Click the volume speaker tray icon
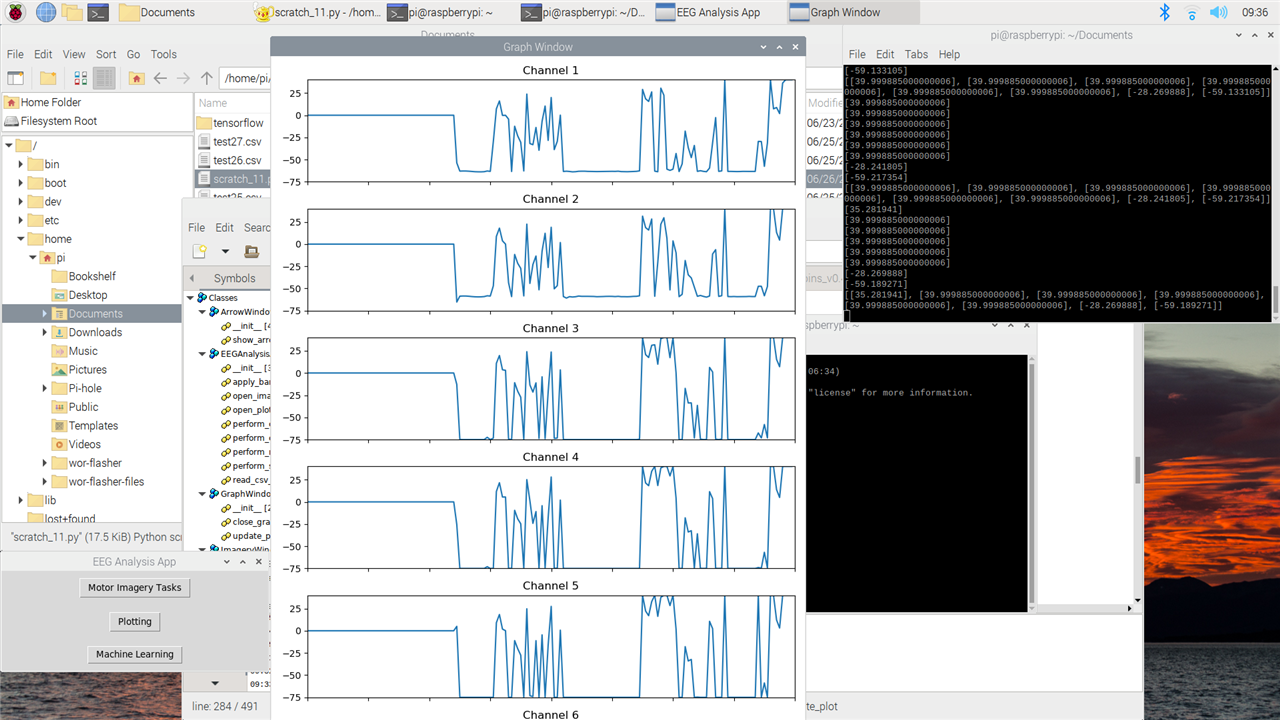This screenshot has width=1280, height=720. coord(1218,12)
